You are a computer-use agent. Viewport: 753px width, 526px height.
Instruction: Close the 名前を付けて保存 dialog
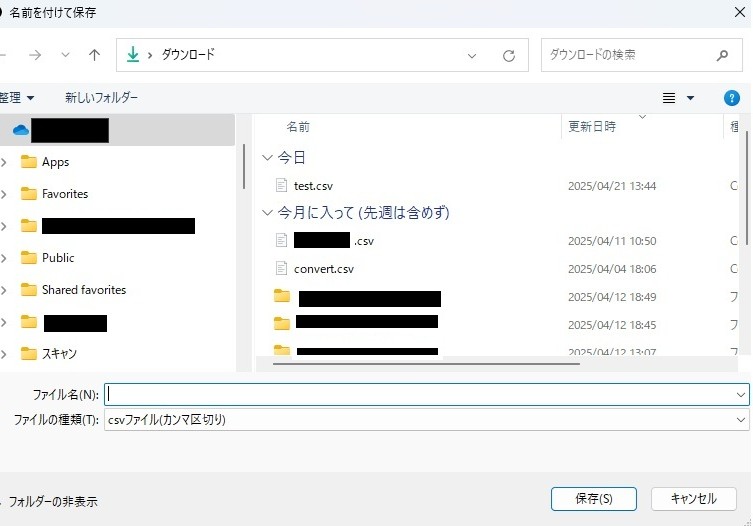[x=740, y=12]
